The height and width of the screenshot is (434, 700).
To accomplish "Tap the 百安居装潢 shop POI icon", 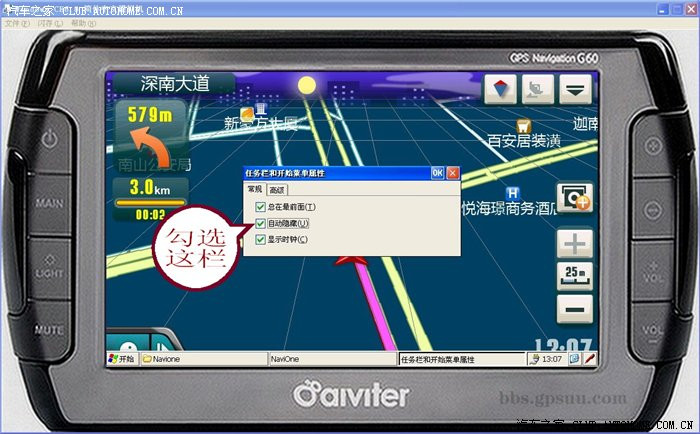I will 524,125.
